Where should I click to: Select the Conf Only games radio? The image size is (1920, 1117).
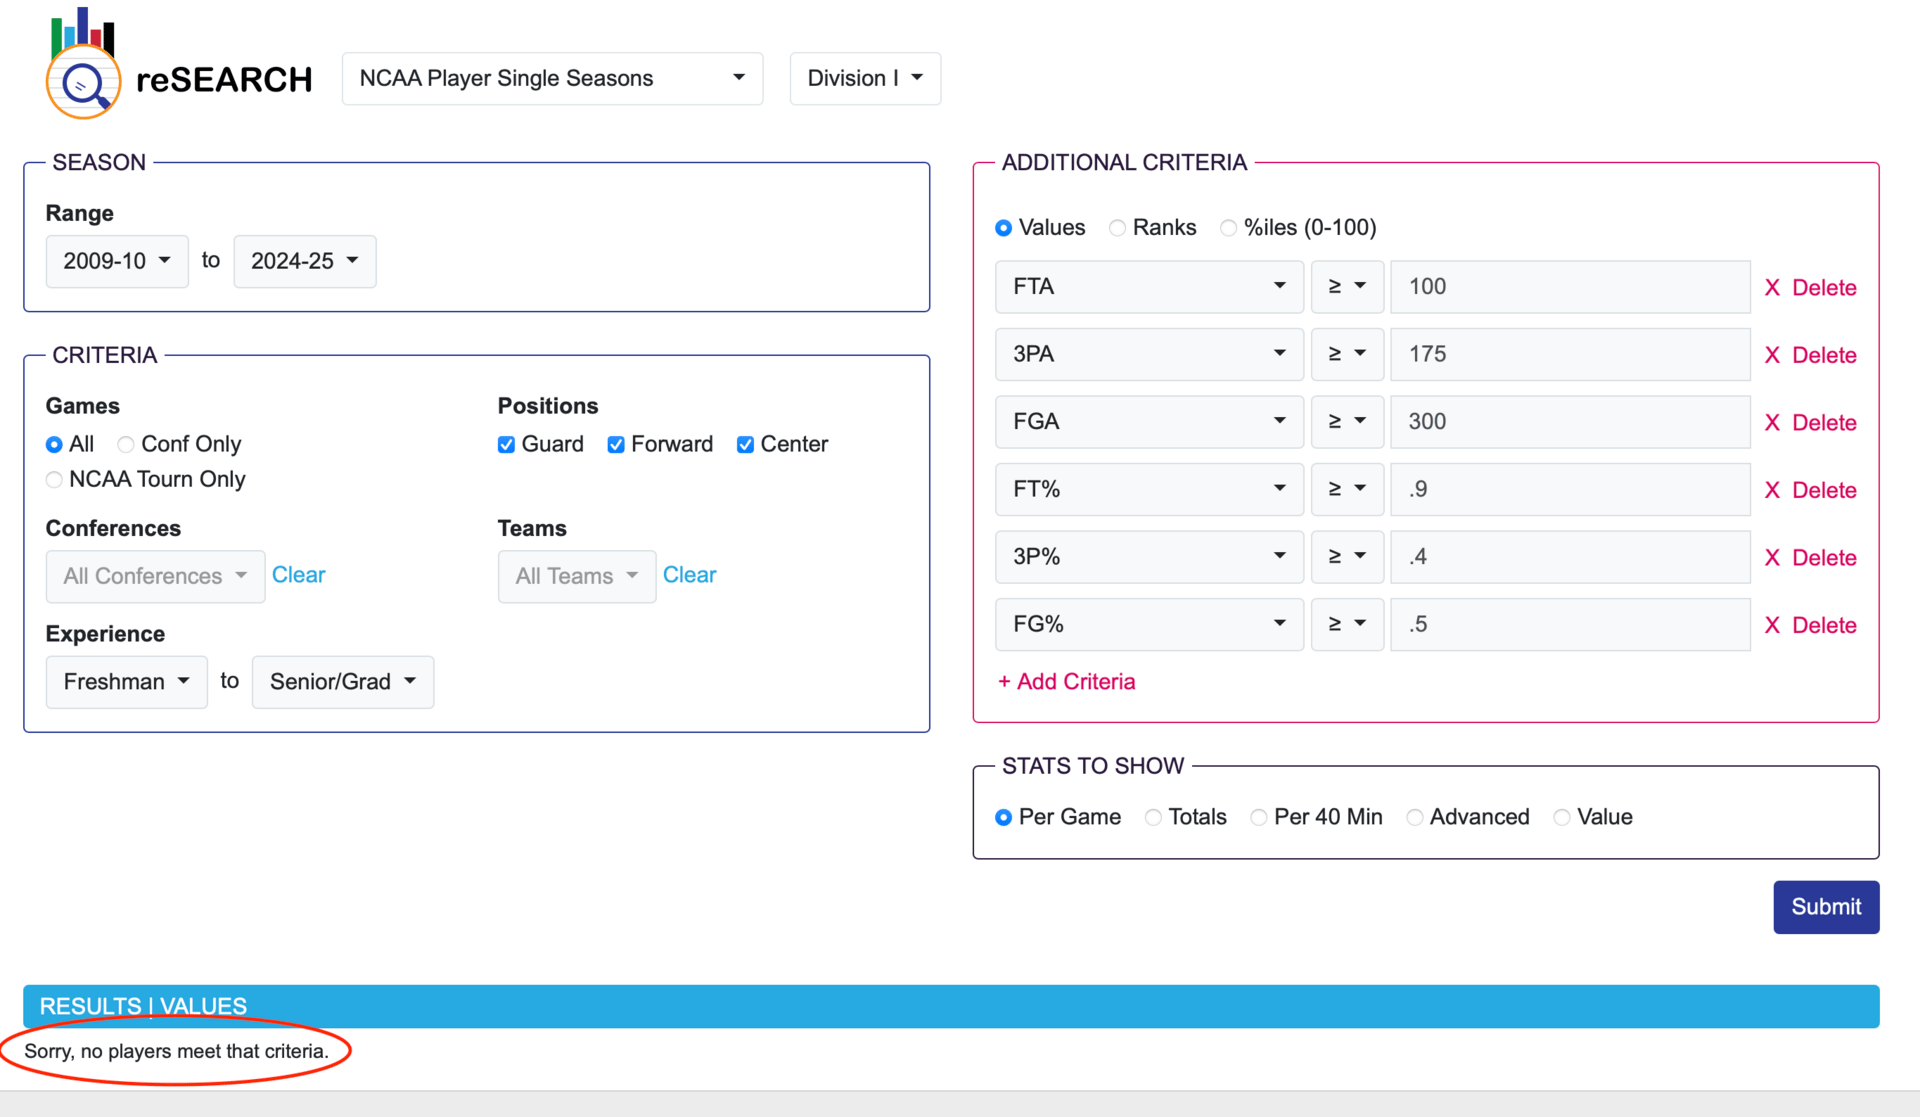[x=126, y=445]
